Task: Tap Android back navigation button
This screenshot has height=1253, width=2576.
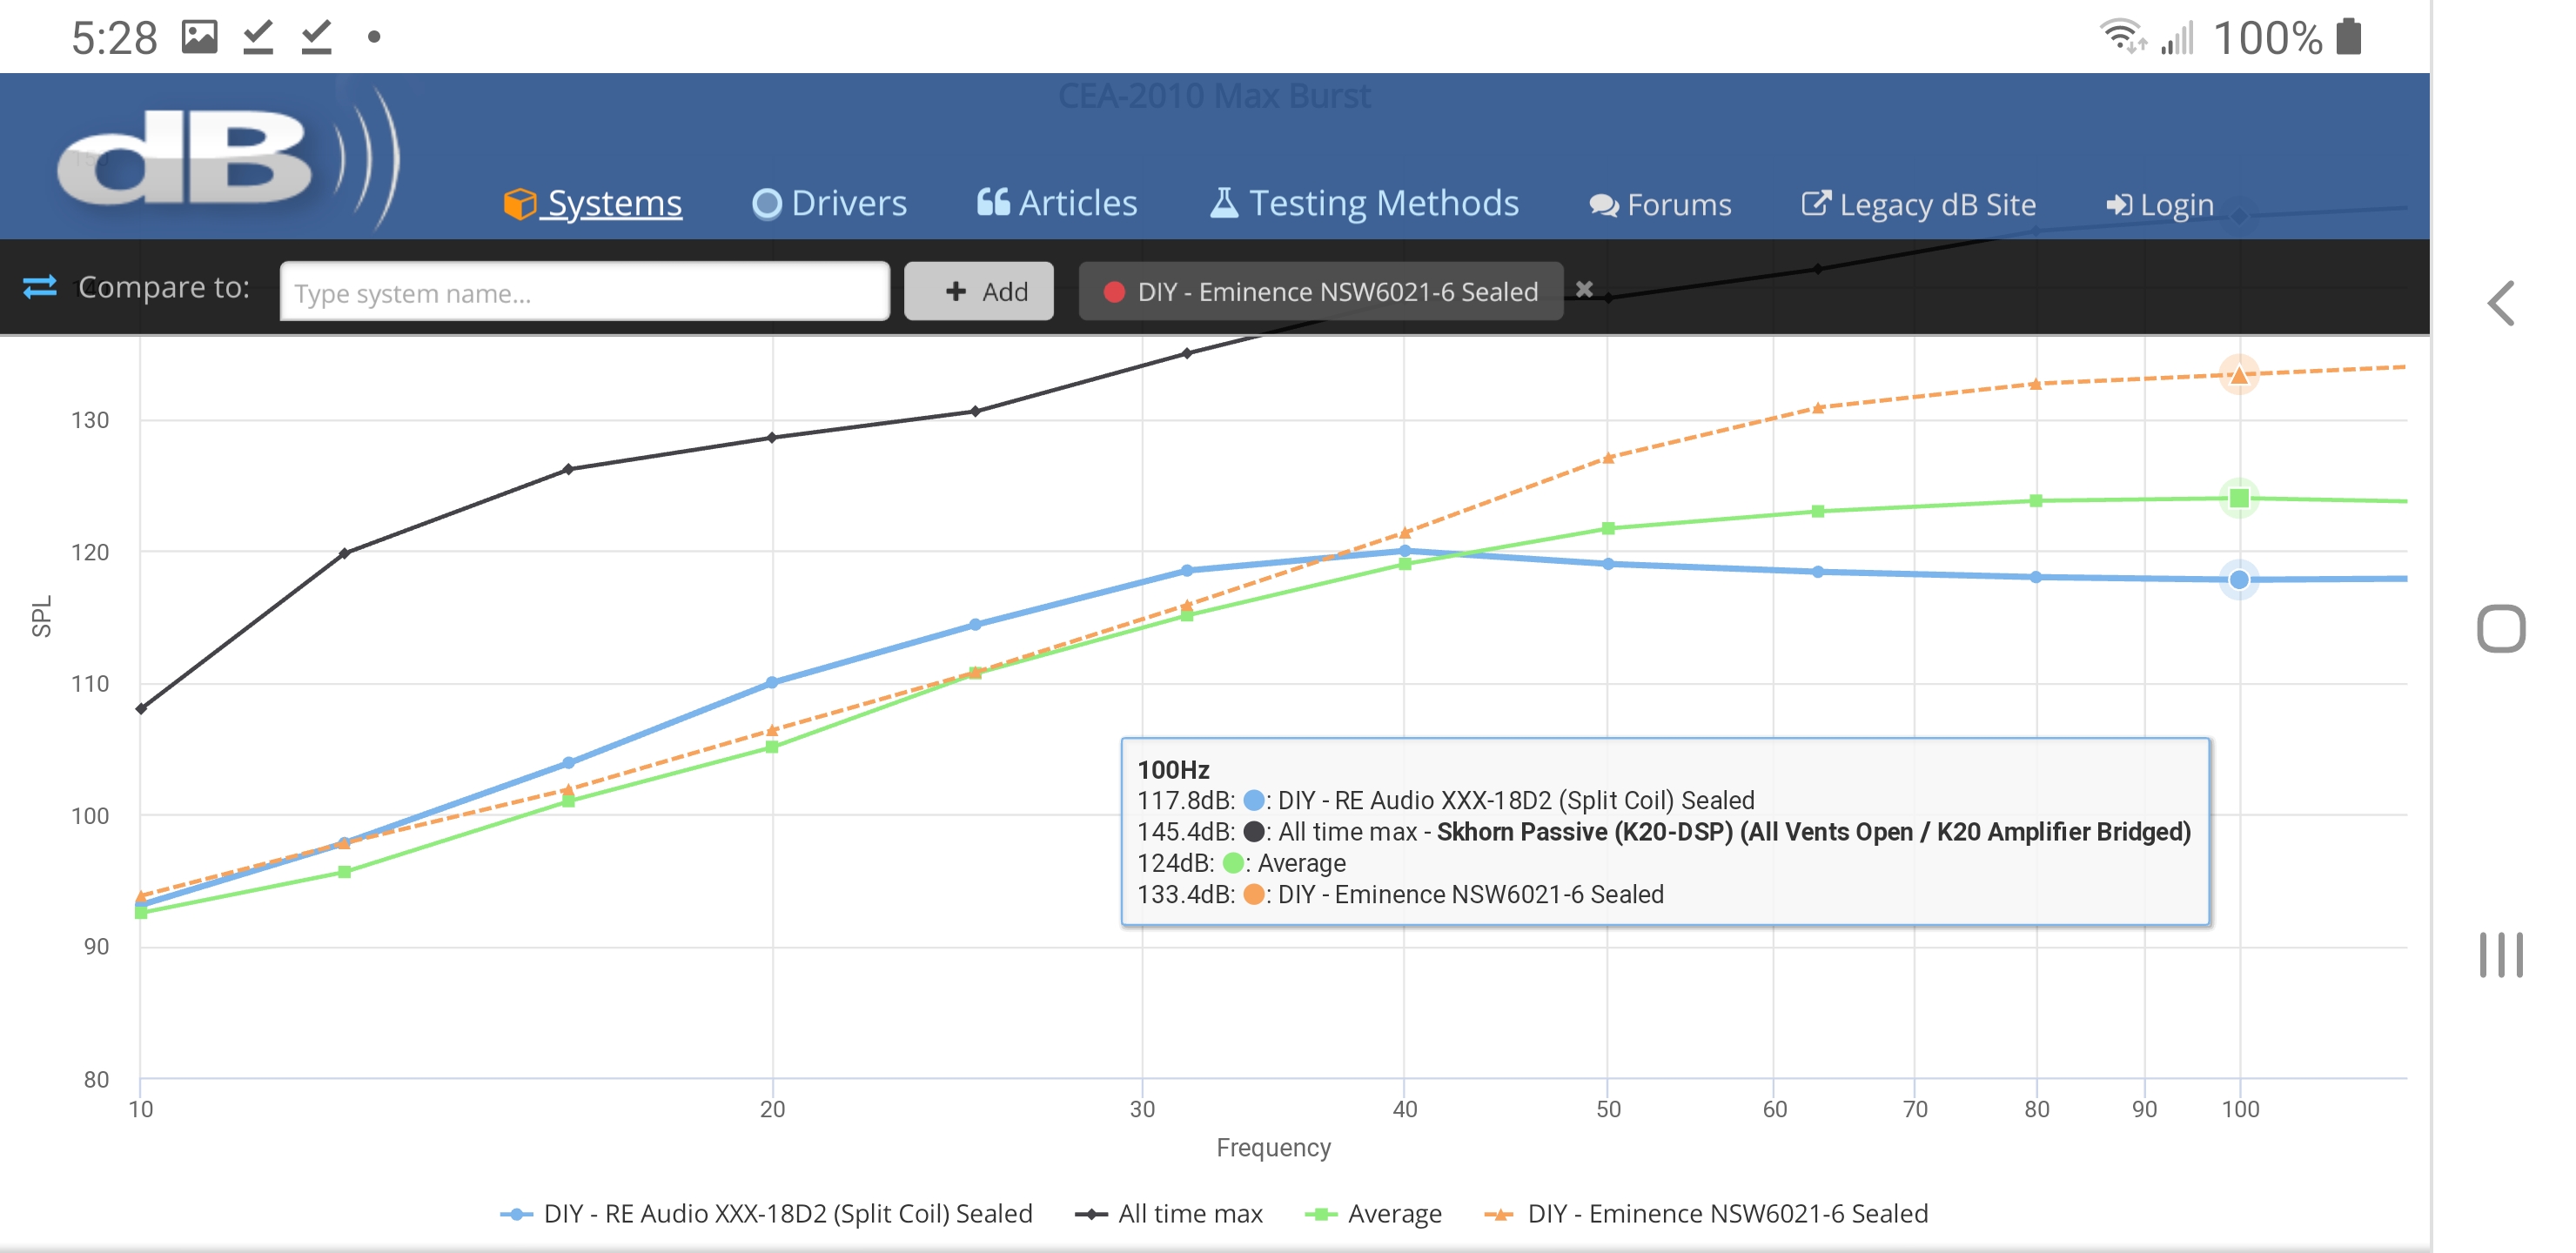Action: click(x=2500, y=304)
